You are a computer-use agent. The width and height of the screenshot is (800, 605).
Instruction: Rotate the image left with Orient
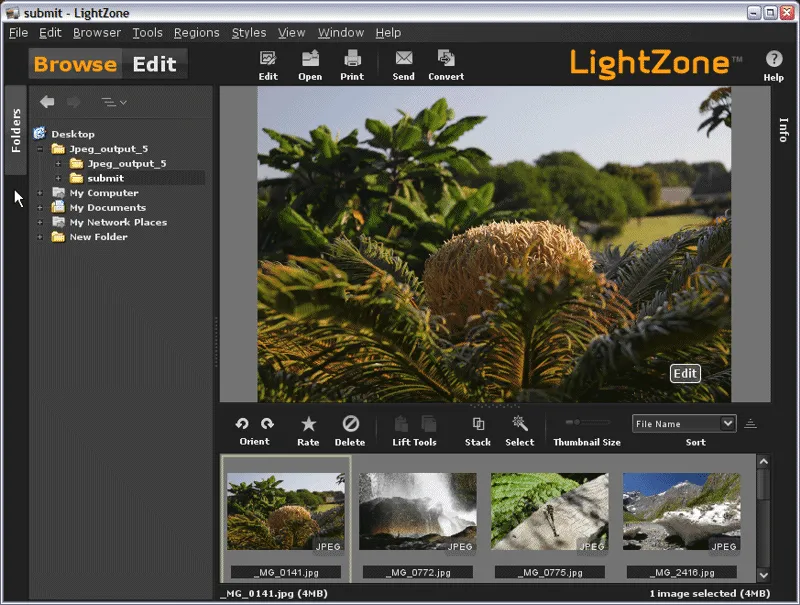pos(242,424)
